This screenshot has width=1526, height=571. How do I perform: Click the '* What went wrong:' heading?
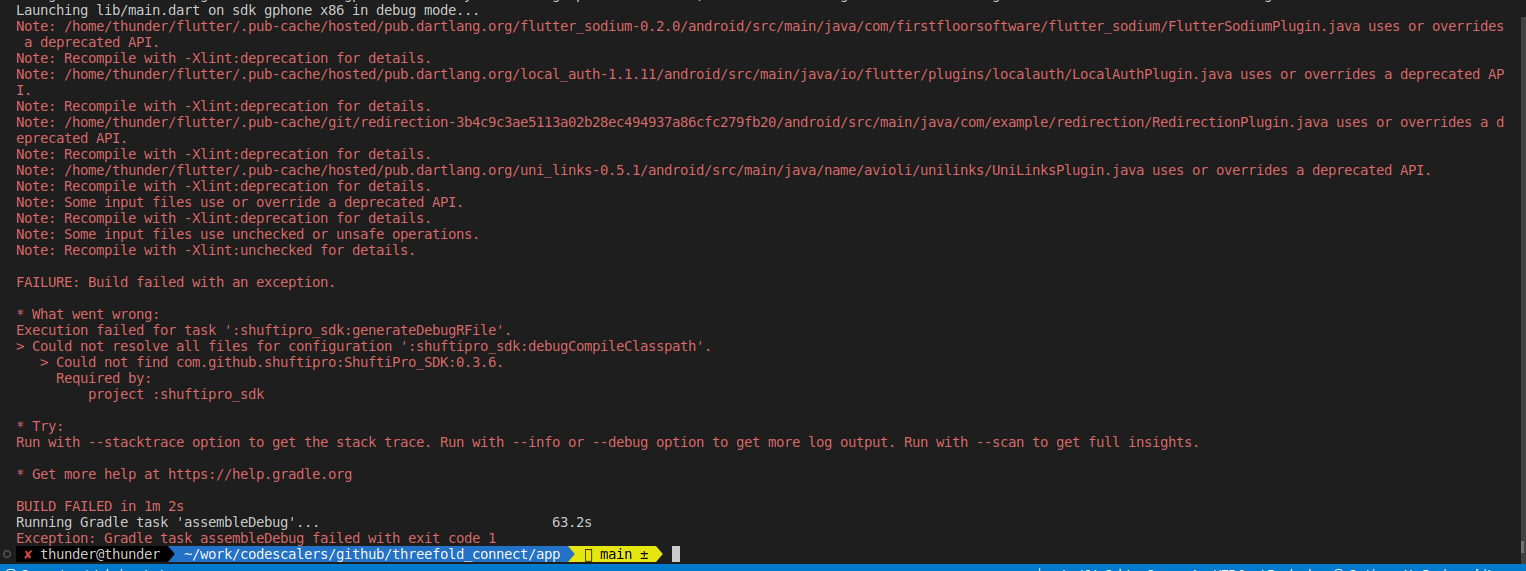[88, 314]
